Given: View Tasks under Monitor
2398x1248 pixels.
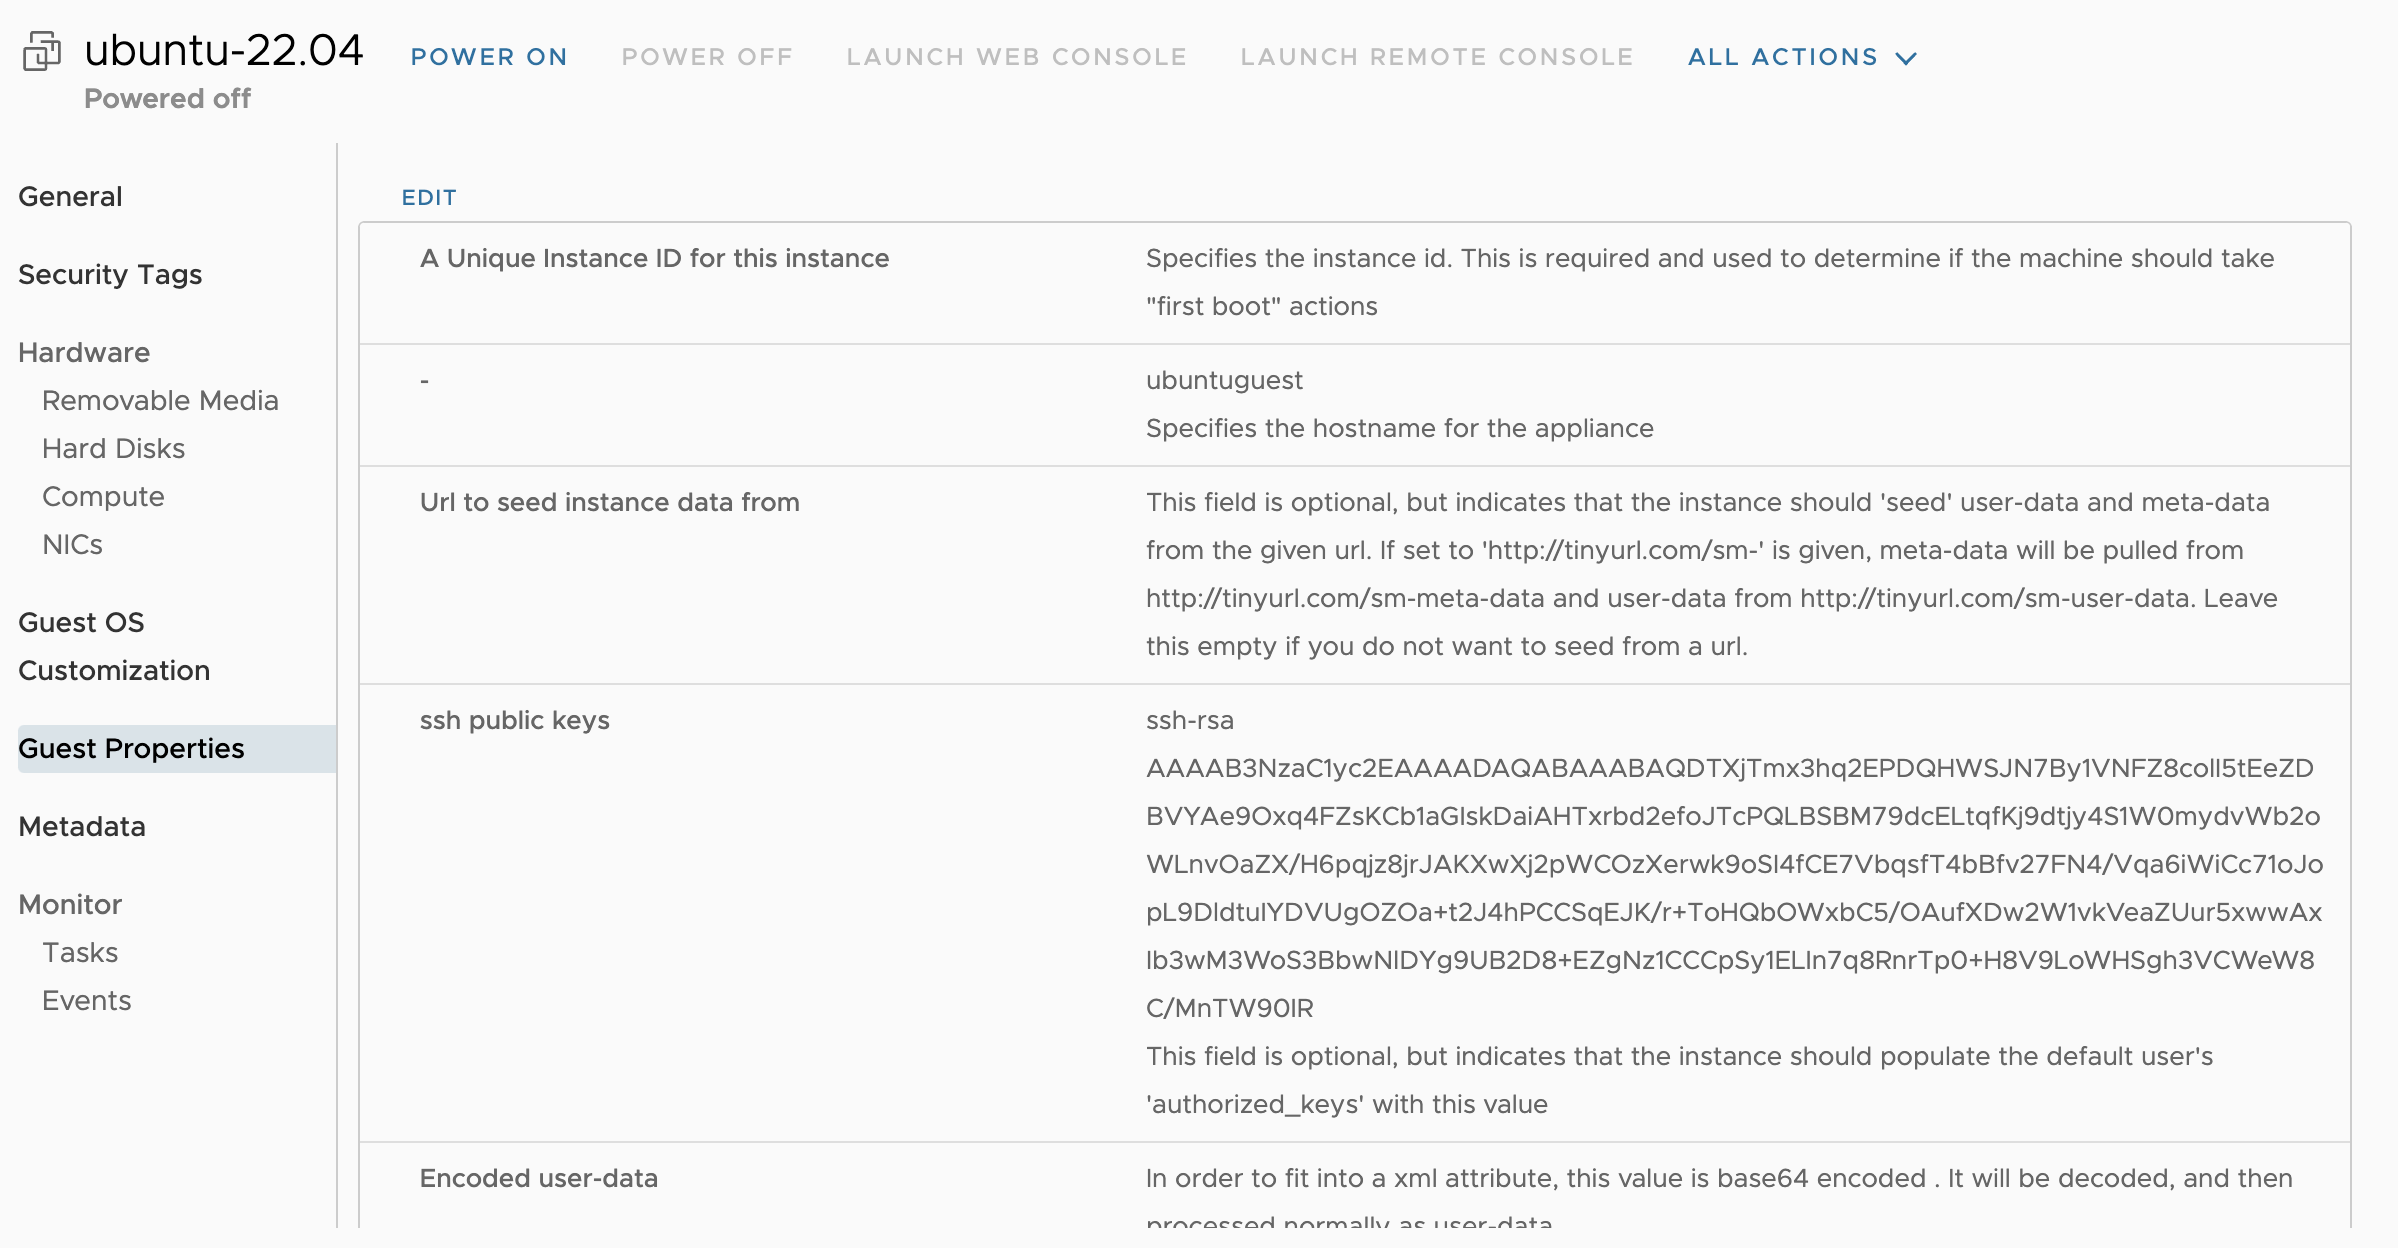Looking at the screenshot, I should (80, 952).
